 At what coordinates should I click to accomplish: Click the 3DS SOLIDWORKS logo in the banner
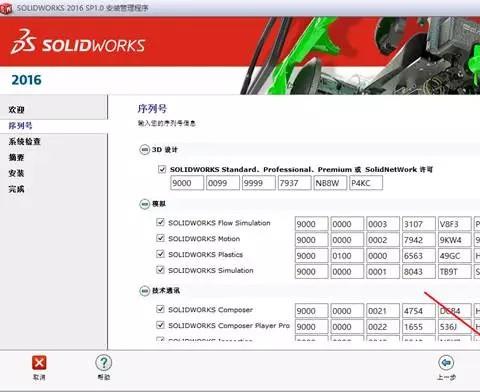[x=78, y=42]
